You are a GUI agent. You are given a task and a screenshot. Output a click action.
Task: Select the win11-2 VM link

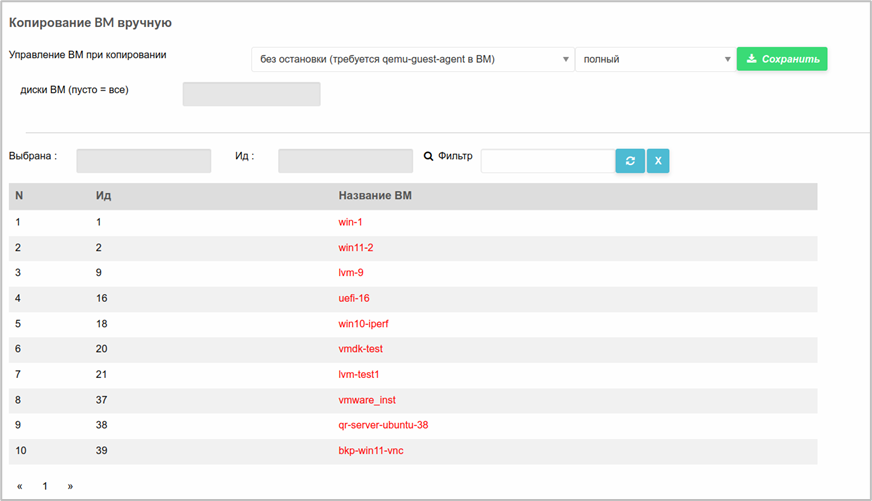tap(356, 247)
